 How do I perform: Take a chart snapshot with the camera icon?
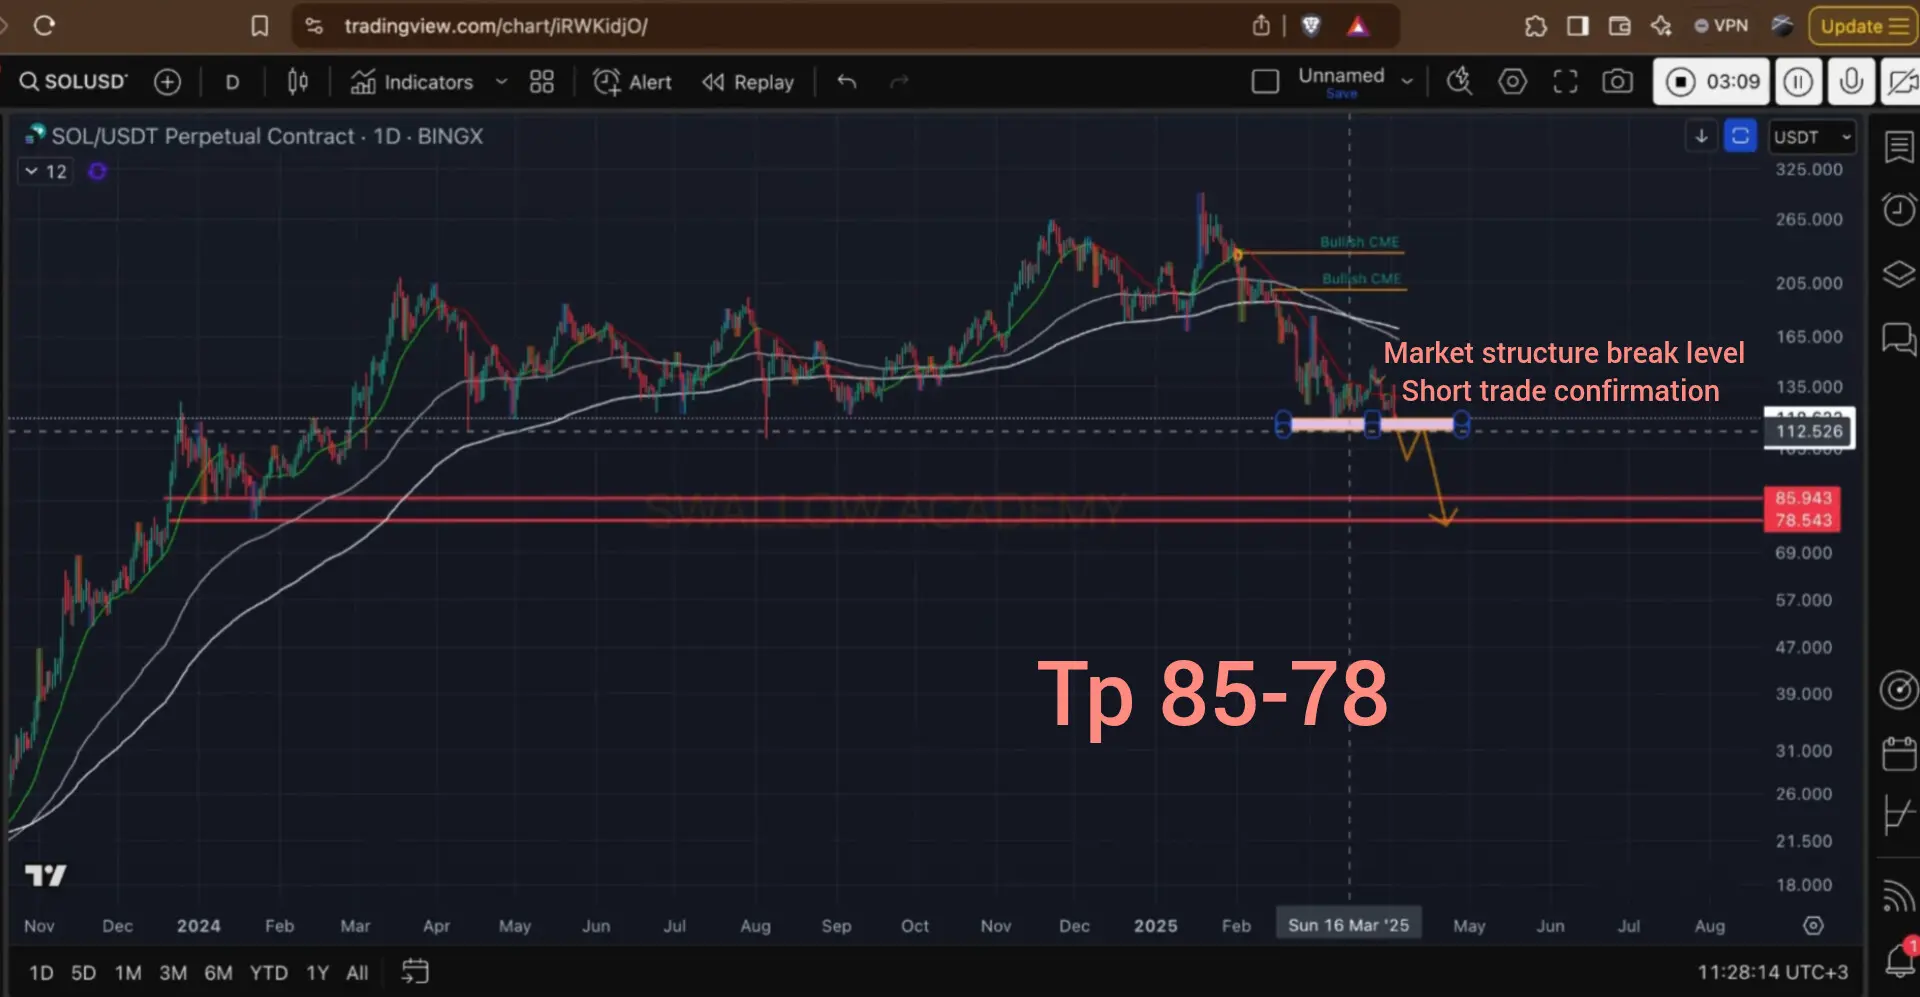(1617, 82)
